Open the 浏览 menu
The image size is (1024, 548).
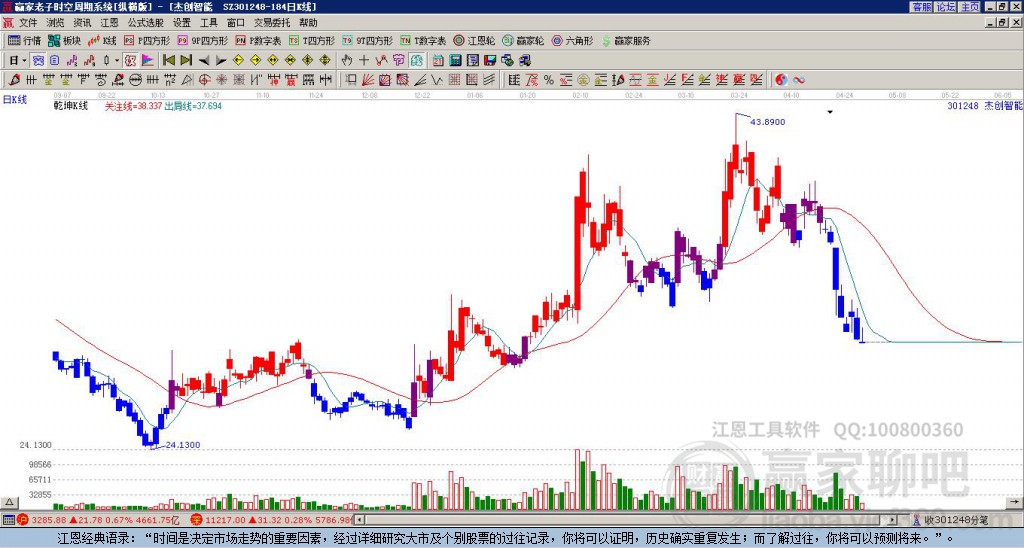click(56, 23)
